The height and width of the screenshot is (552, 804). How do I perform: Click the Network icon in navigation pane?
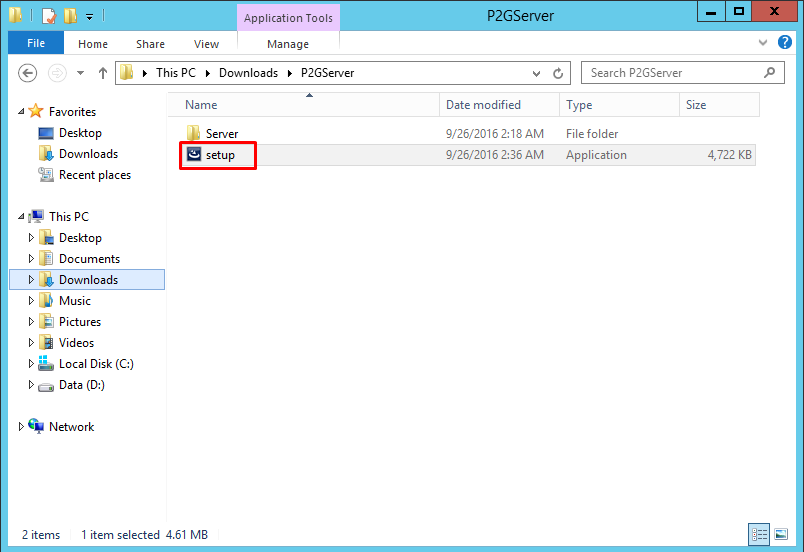click(36, 426)
